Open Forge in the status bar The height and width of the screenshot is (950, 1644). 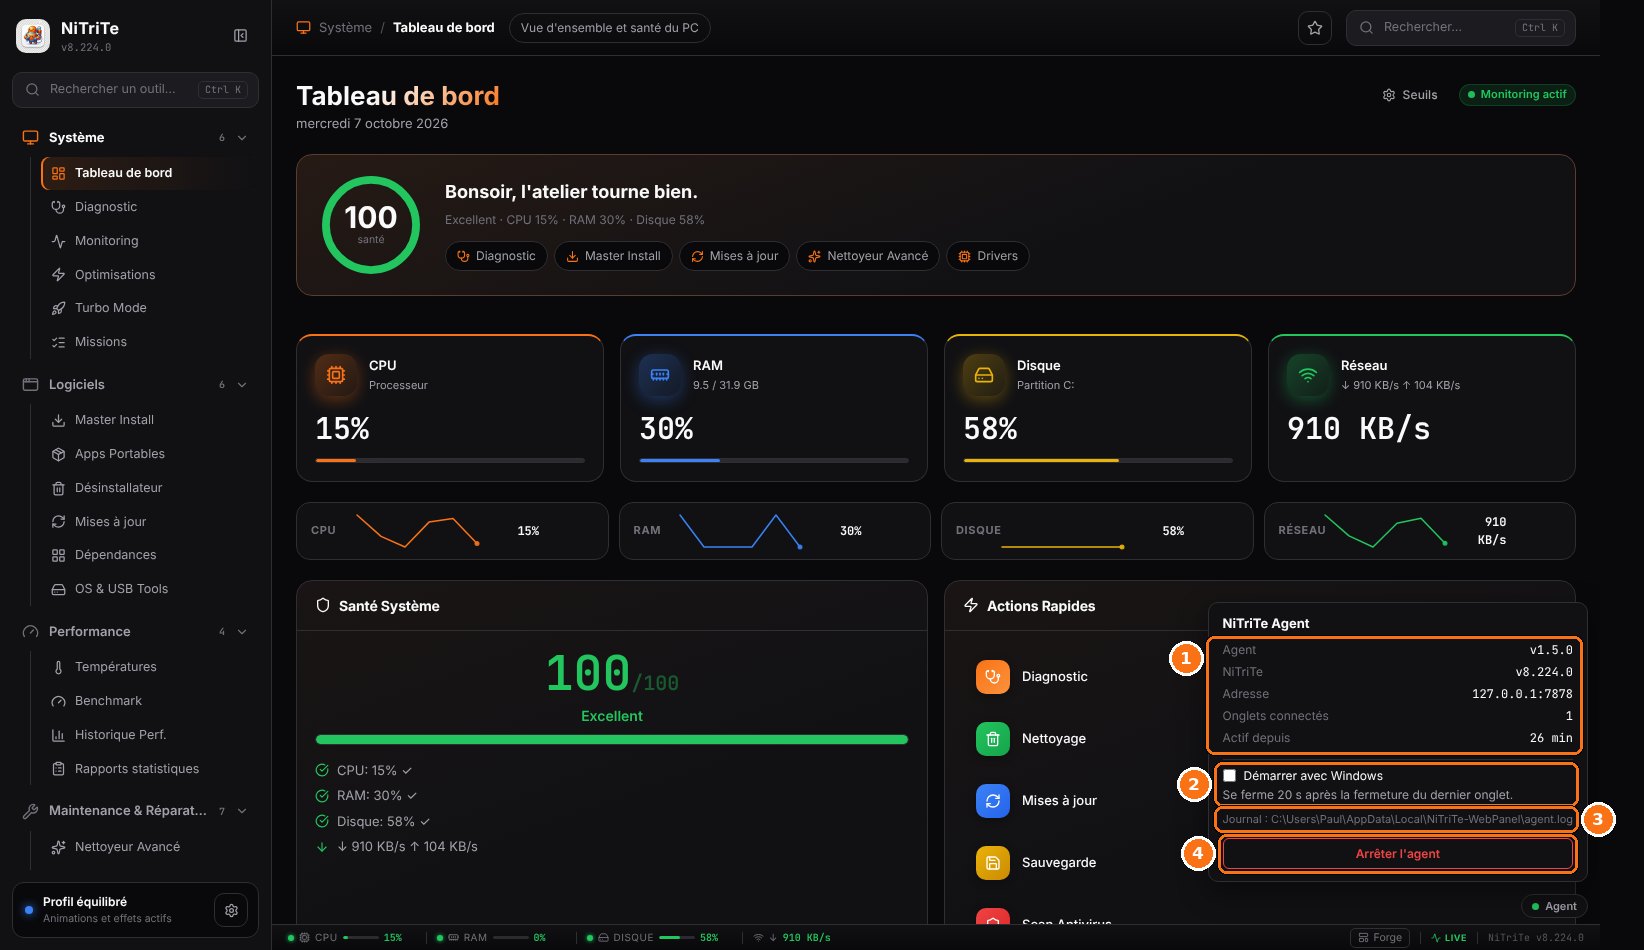click(x=1380, y=938)
